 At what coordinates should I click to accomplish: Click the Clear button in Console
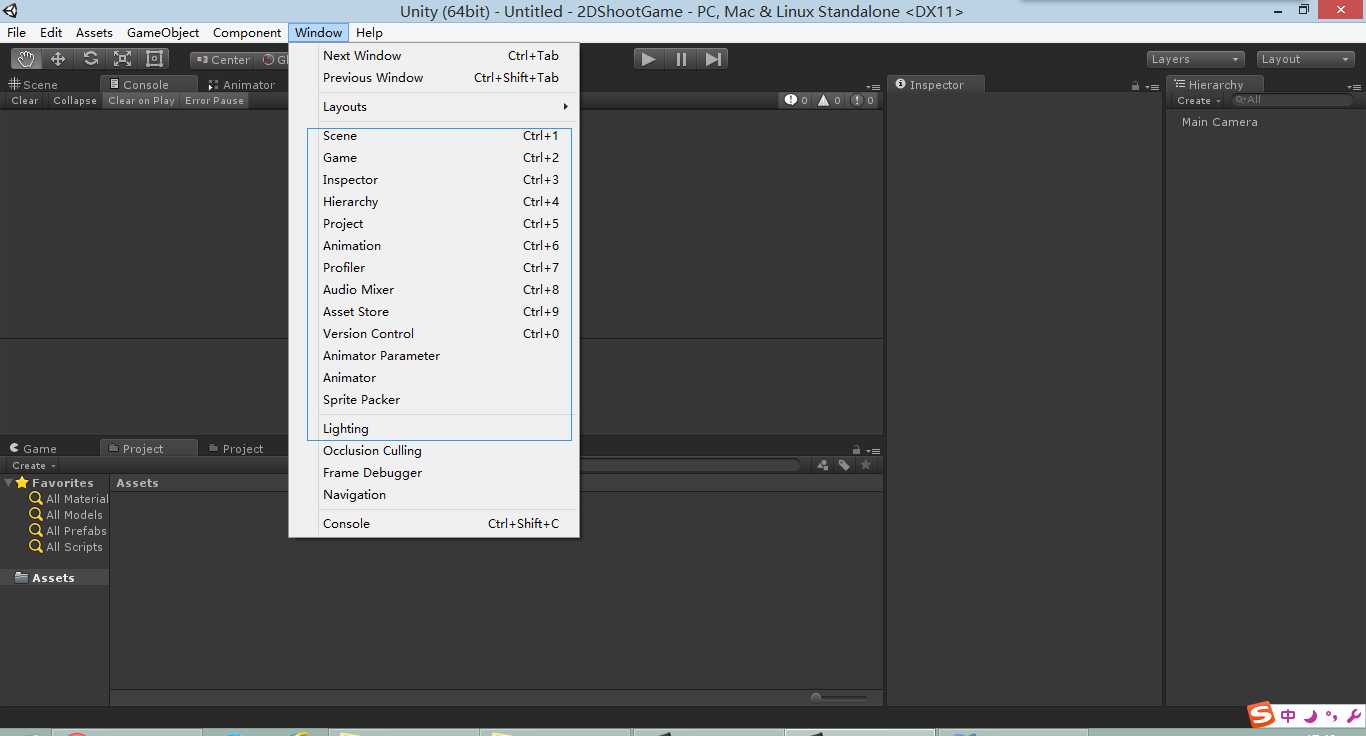[x=25, y=100]
